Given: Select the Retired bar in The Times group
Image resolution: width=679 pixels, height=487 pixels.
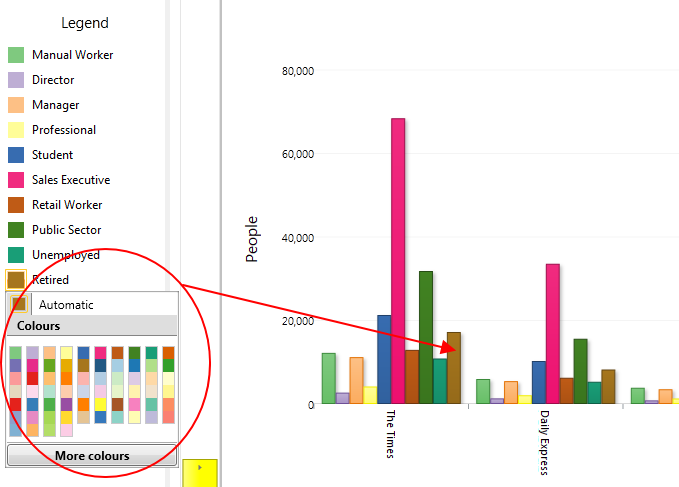Looking at the screenshot, I should (x=454, y=368).
